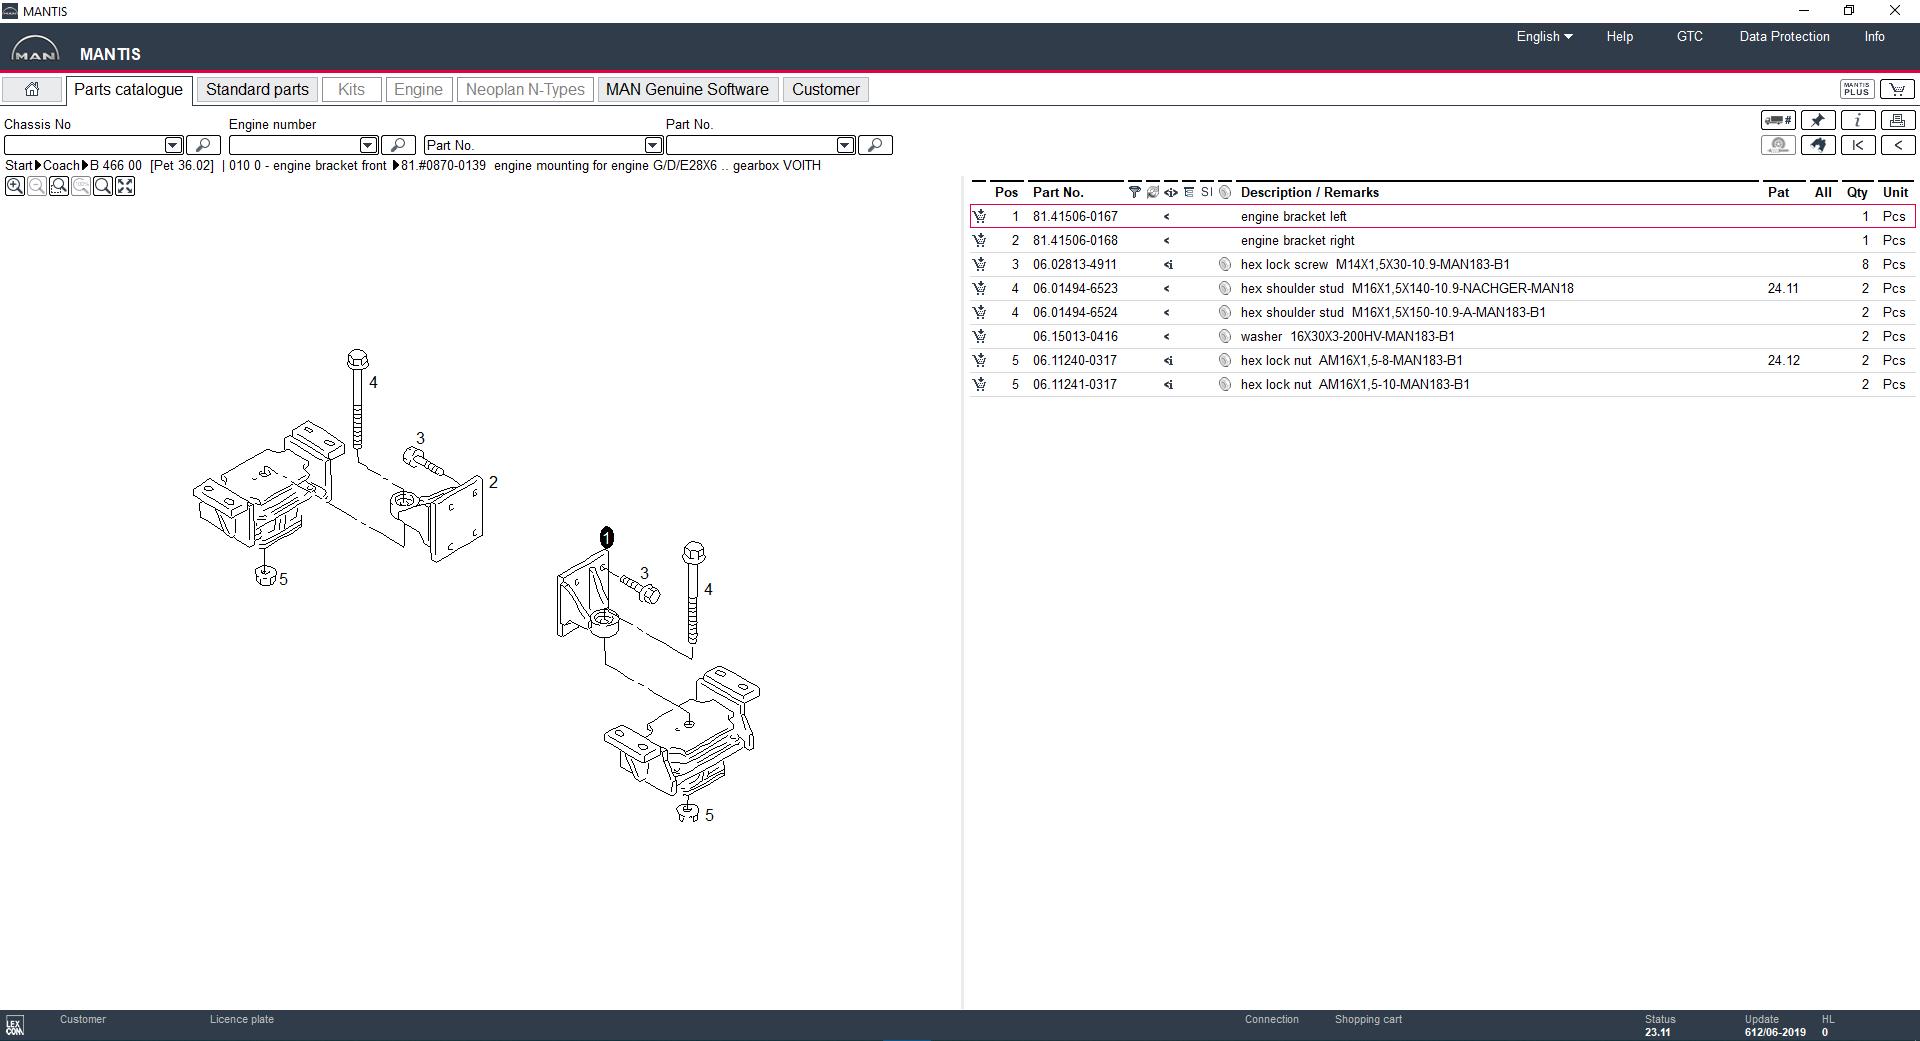This screenshot has height=1041, width=1920.
Task: Open the Data Protection link
Action: (x=1784, y=36)
